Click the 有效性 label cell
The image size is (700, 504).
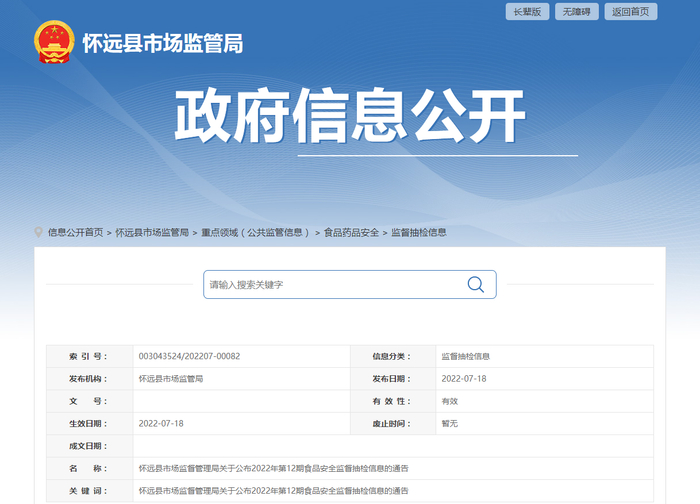[x=393, y=401]
